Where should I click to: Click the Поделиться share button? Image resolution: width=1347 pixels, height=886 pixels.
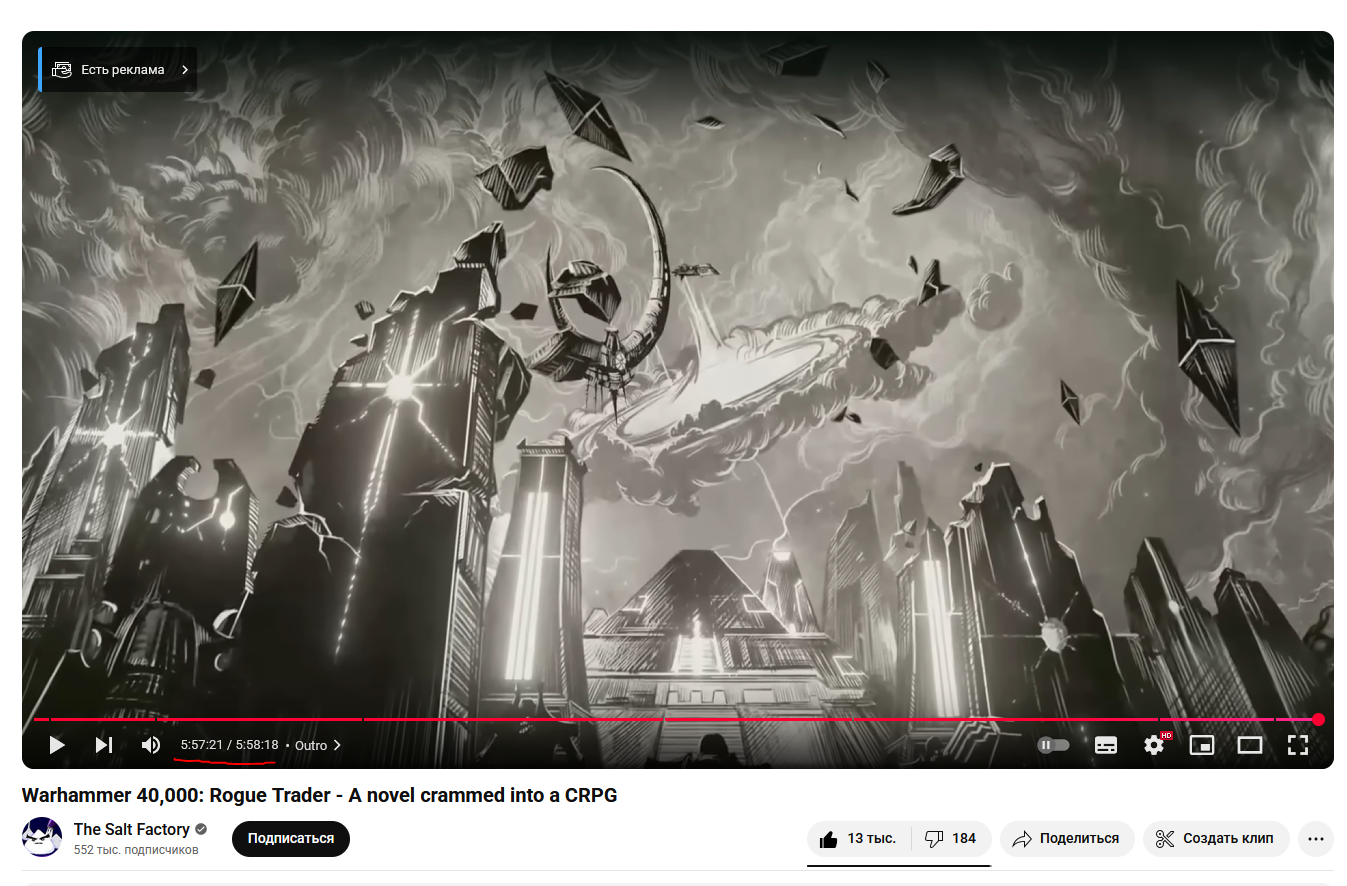(x=1066, y=838)
